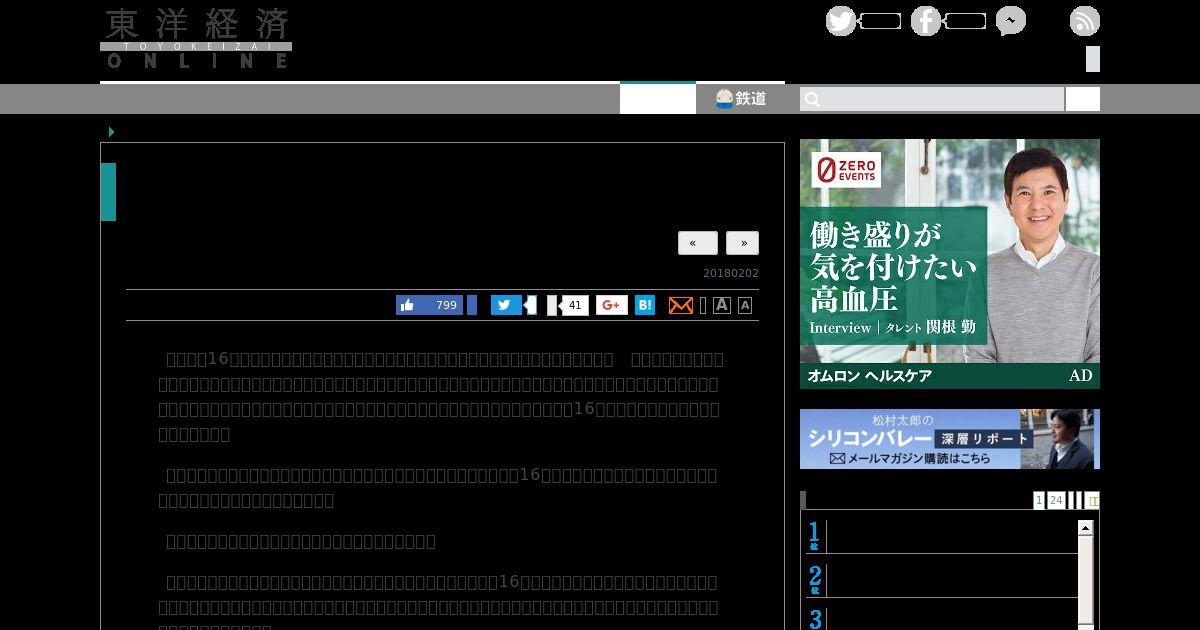
Task: Open the Messenger chat bubble icon
Action: point(1010,21)
